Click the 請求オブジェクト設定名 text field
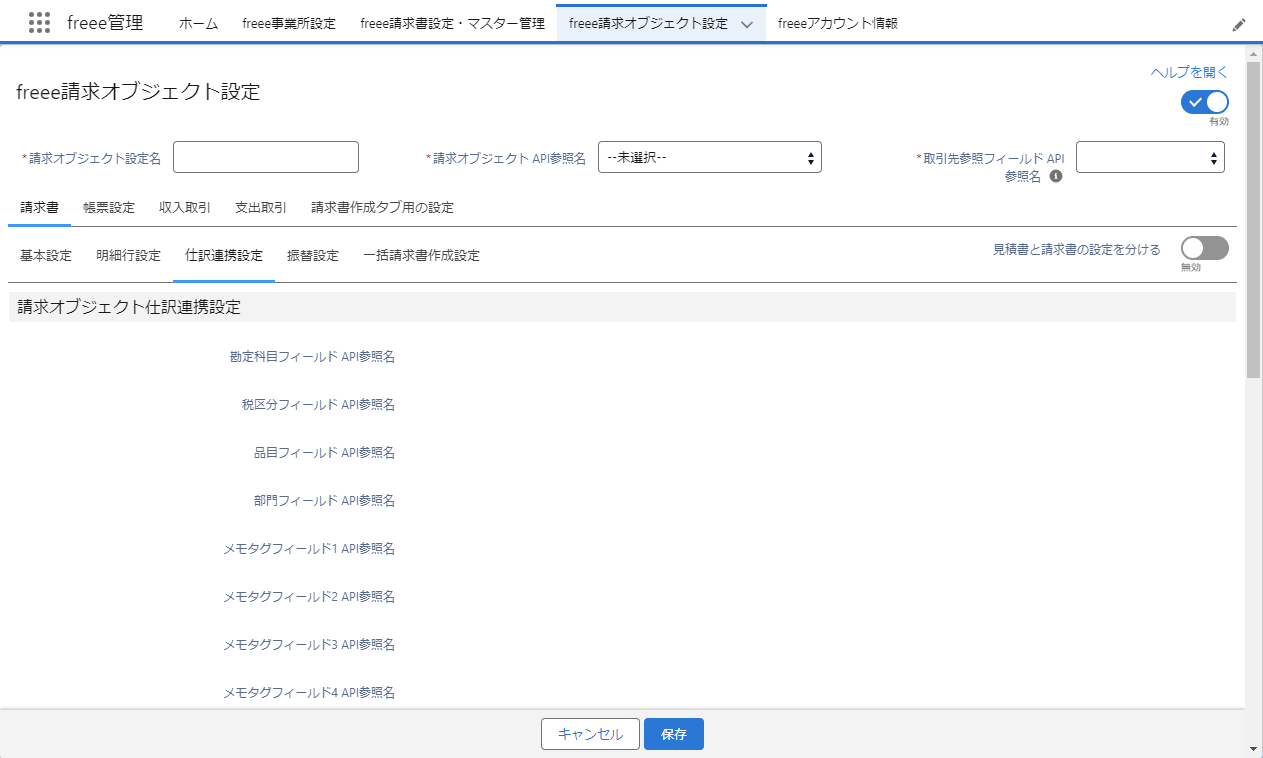This screenshot has height=758, width=1263. coord(266,157)
